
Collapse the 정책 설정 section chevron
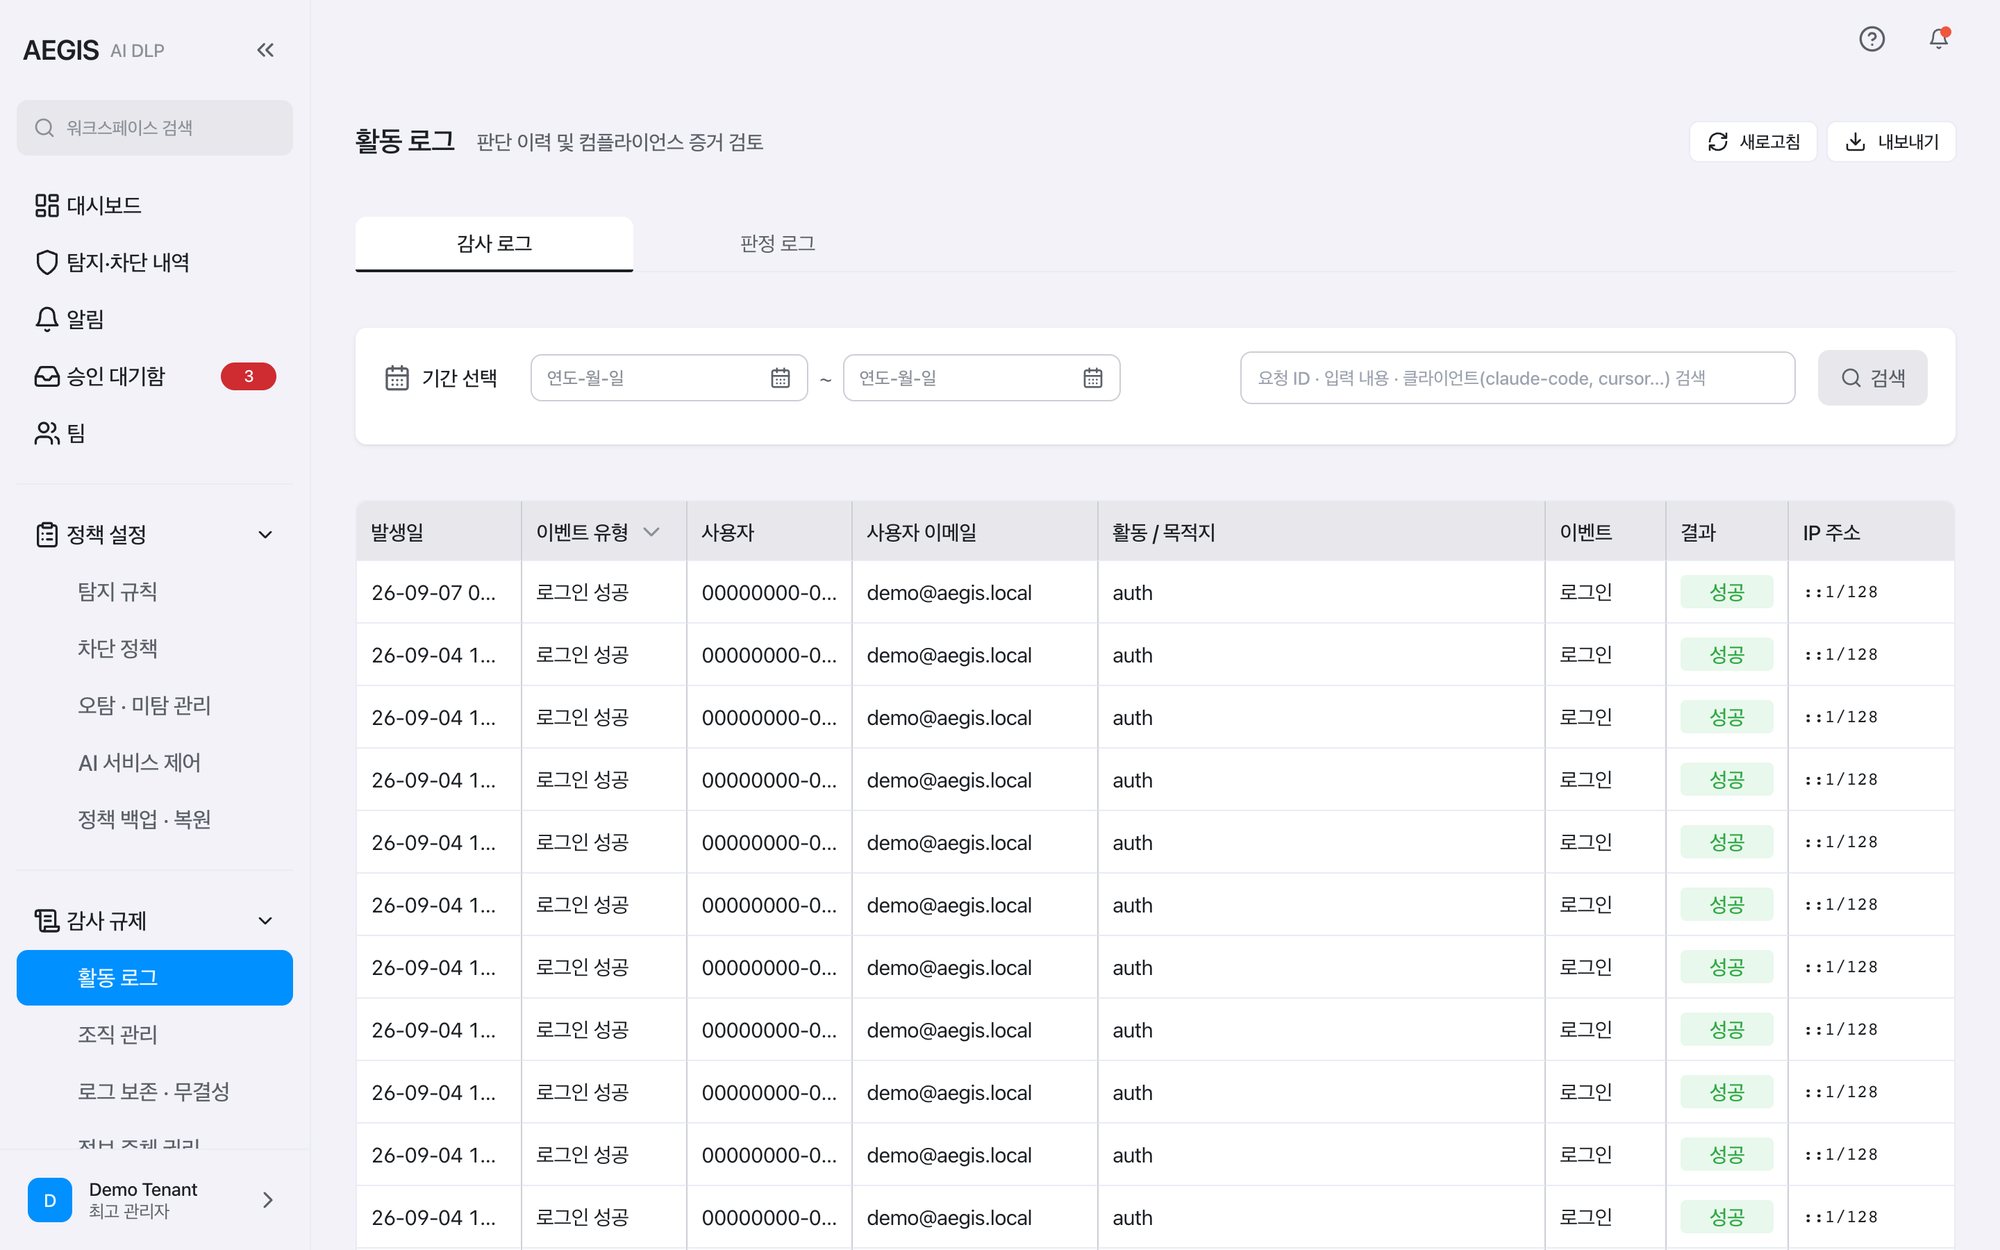[x=265, y=534]
